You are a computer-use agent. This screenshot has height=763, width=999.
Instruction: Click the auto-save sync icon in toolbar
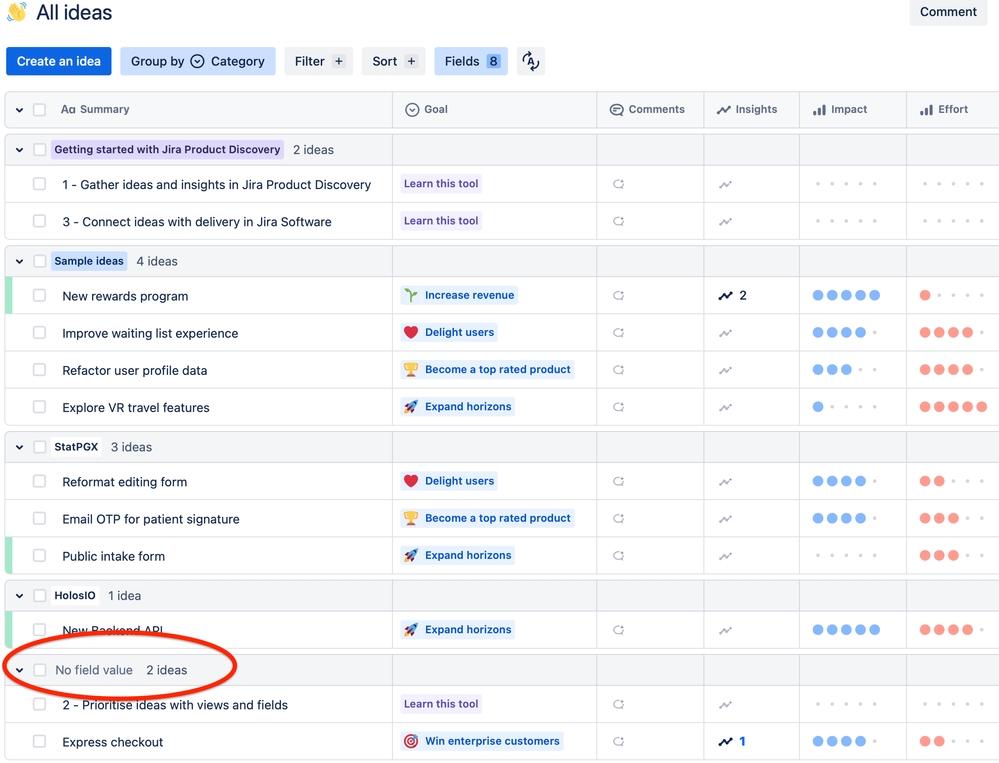[x=531, y=61]
